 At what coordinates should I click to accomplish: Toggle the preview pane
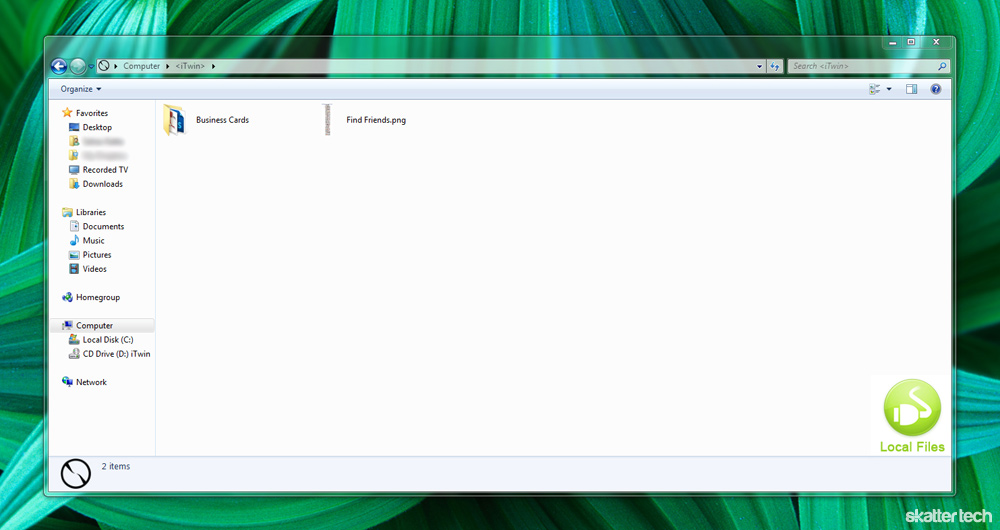(911, 89)
